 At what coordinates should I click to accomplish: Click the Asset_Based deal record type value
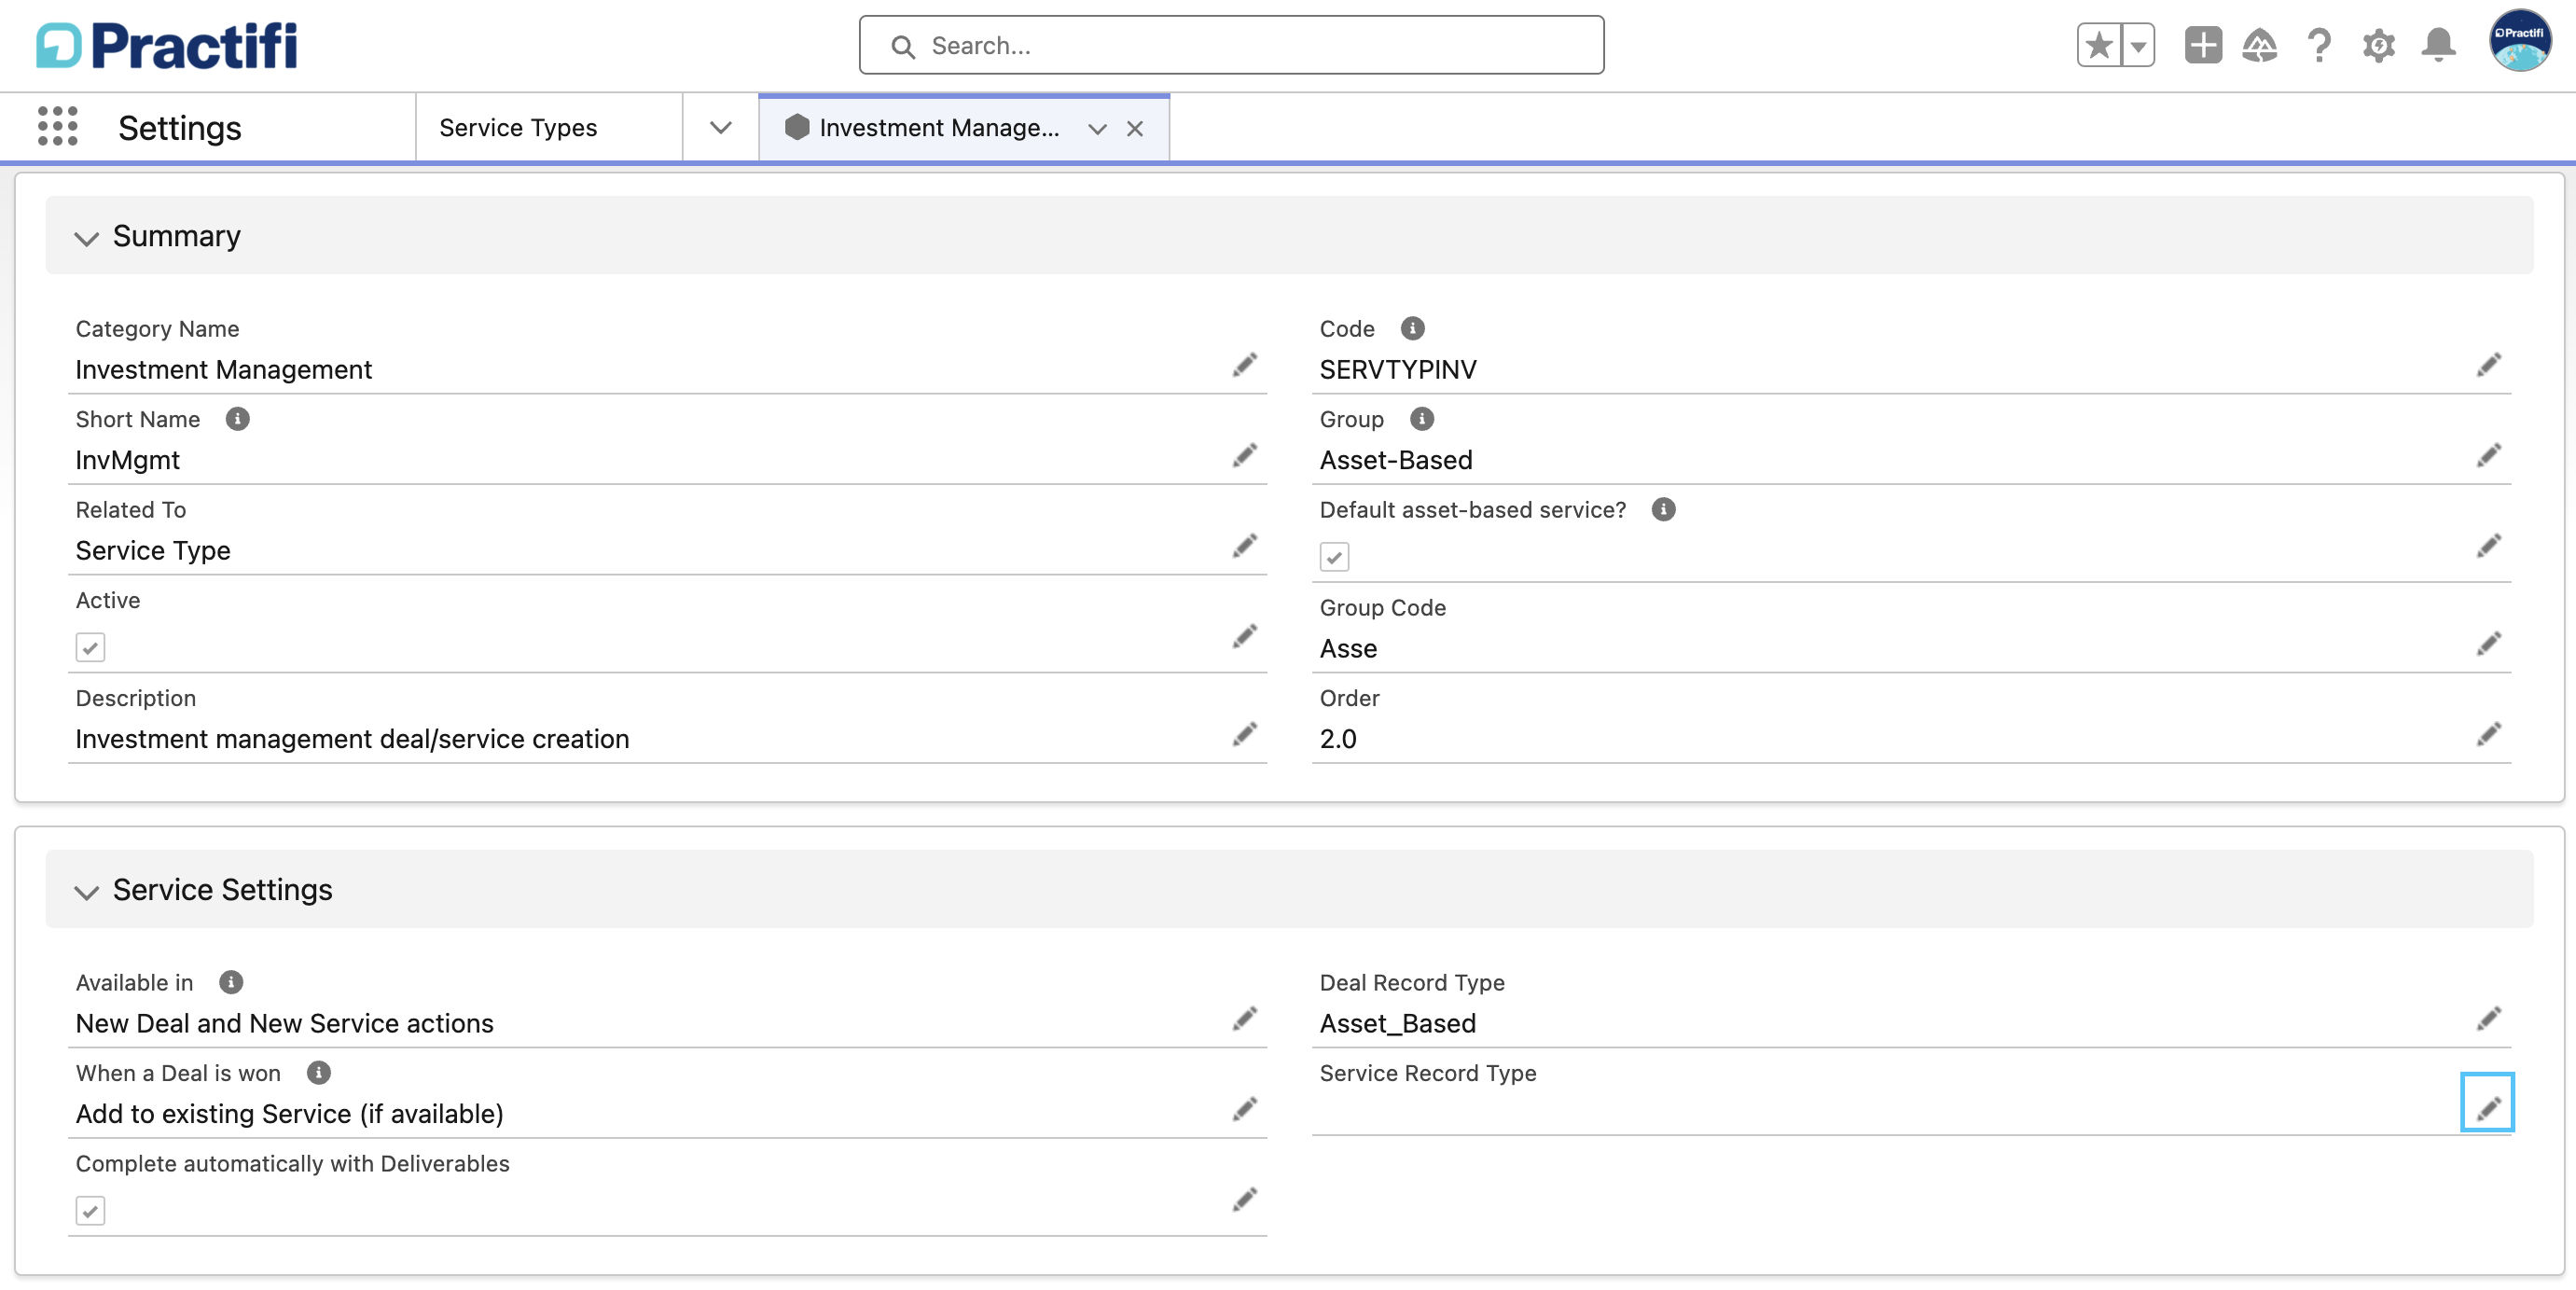click(x=1397, y=1024)
